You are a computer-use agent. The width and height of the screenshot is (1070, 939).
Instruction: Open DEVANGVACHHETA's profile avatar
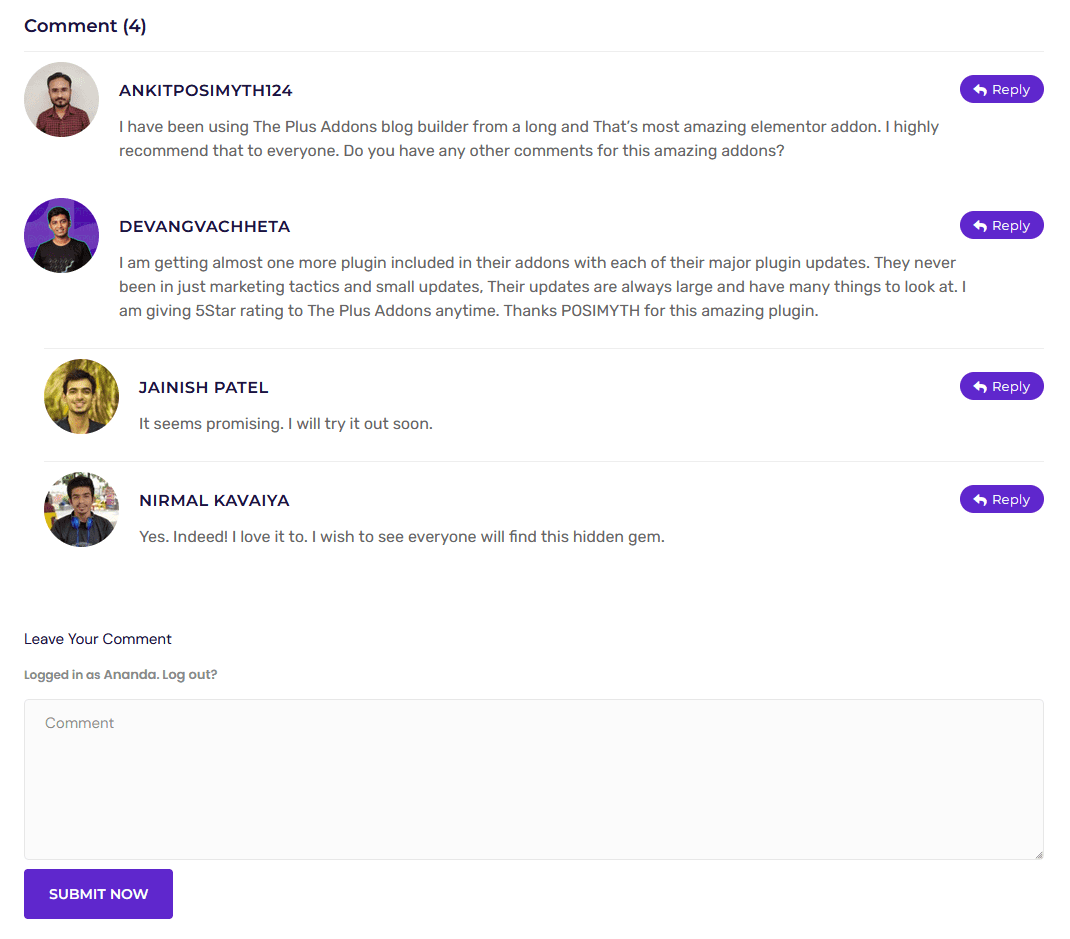point(61,235)
